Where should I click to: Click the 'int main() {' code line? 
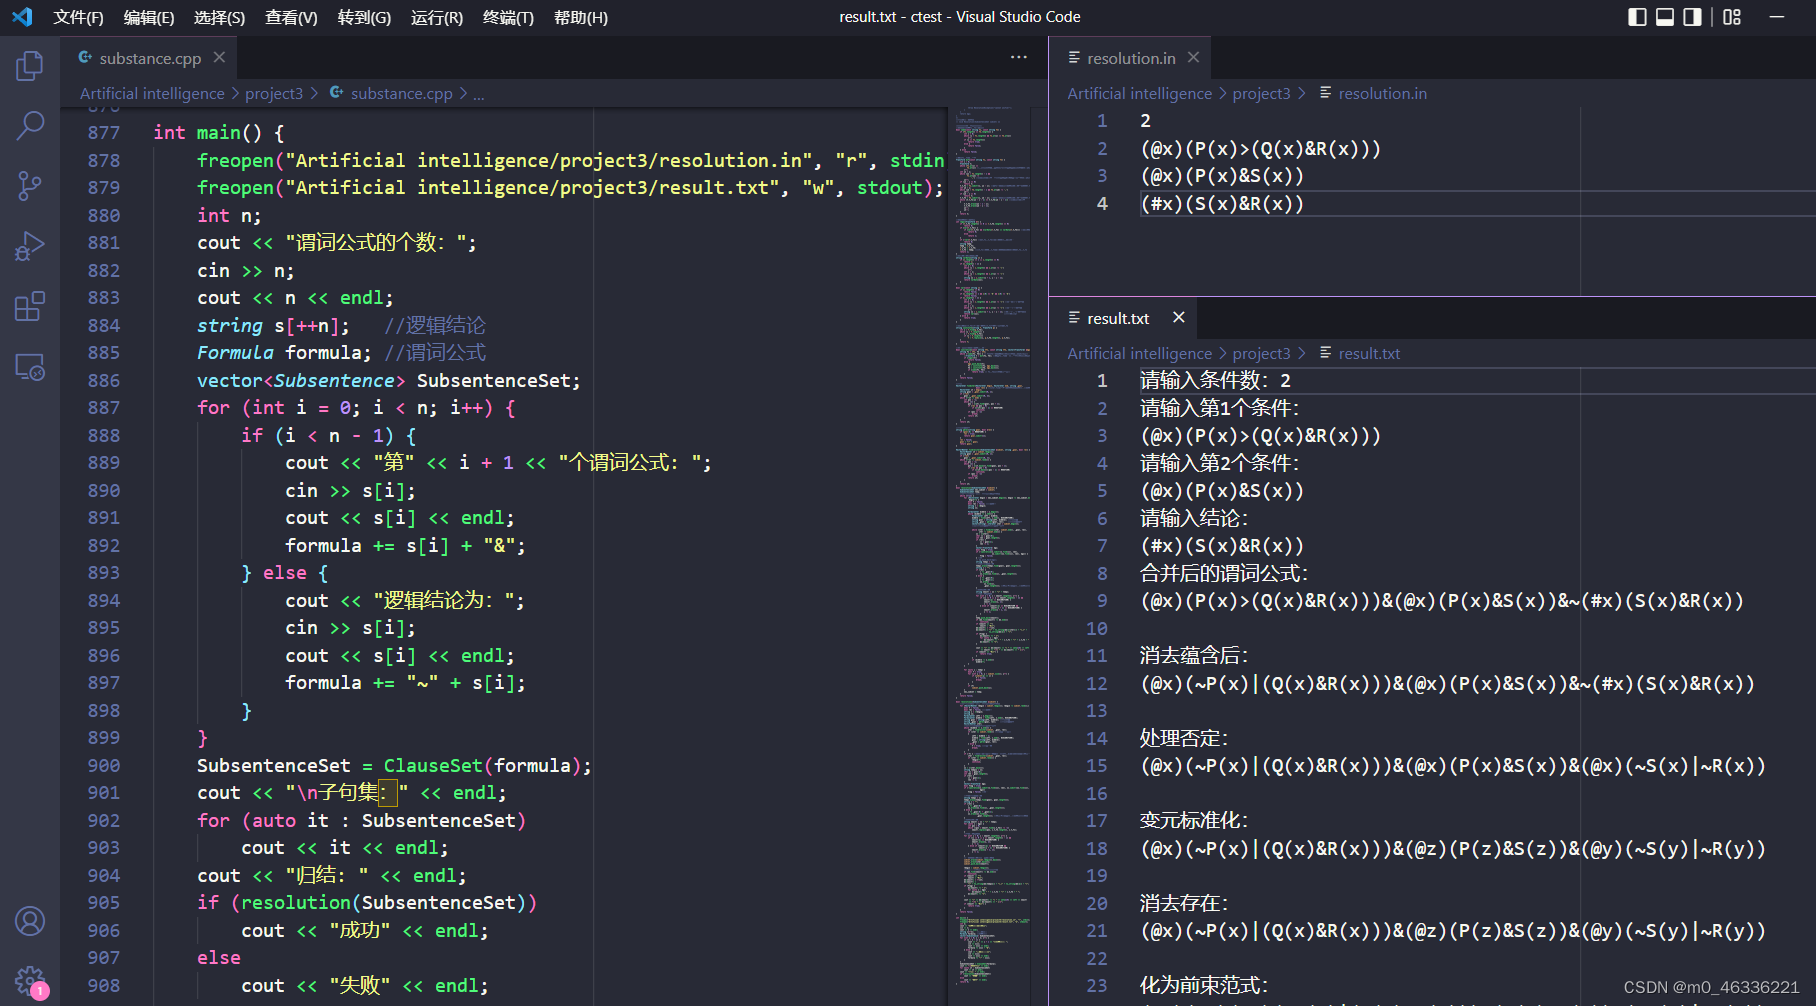pyautogui.click(x=219, y=133)
